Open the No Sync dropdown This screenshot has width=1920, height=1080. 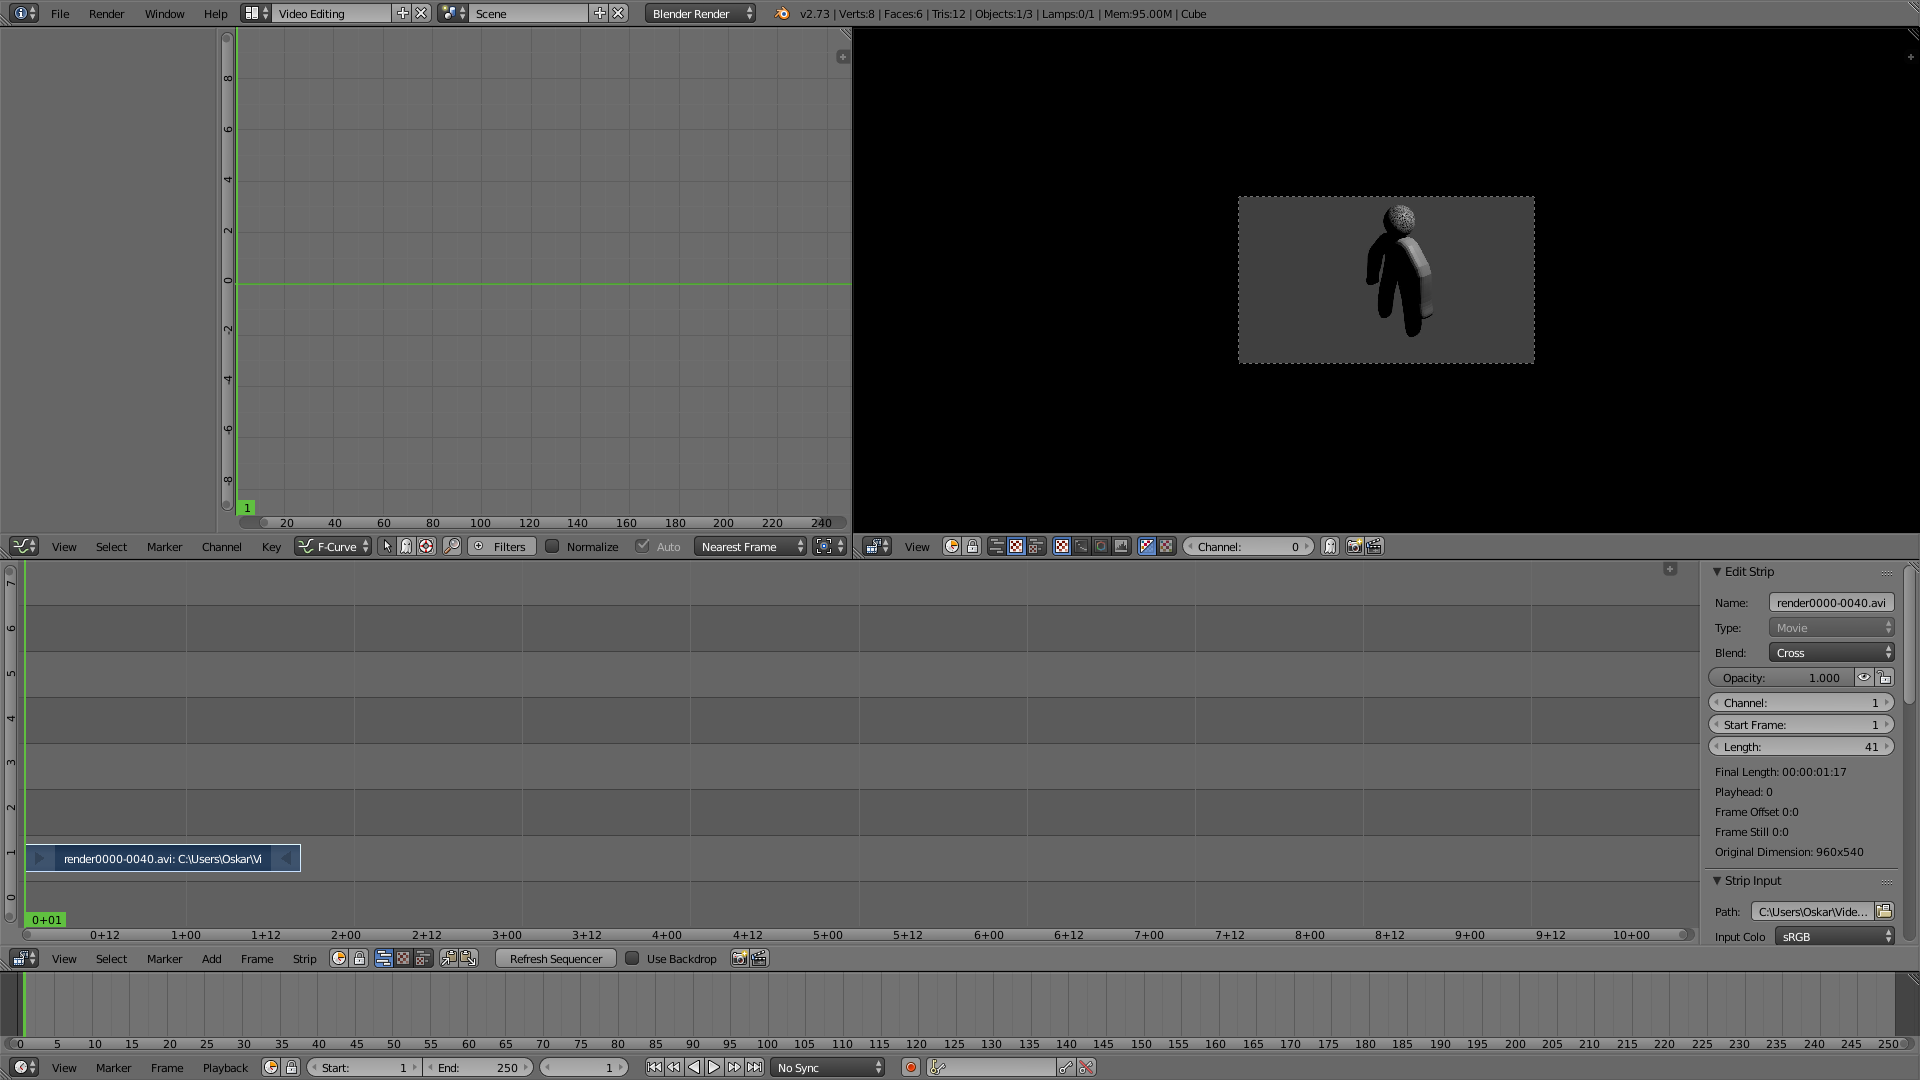click(x=828, y=1067)
